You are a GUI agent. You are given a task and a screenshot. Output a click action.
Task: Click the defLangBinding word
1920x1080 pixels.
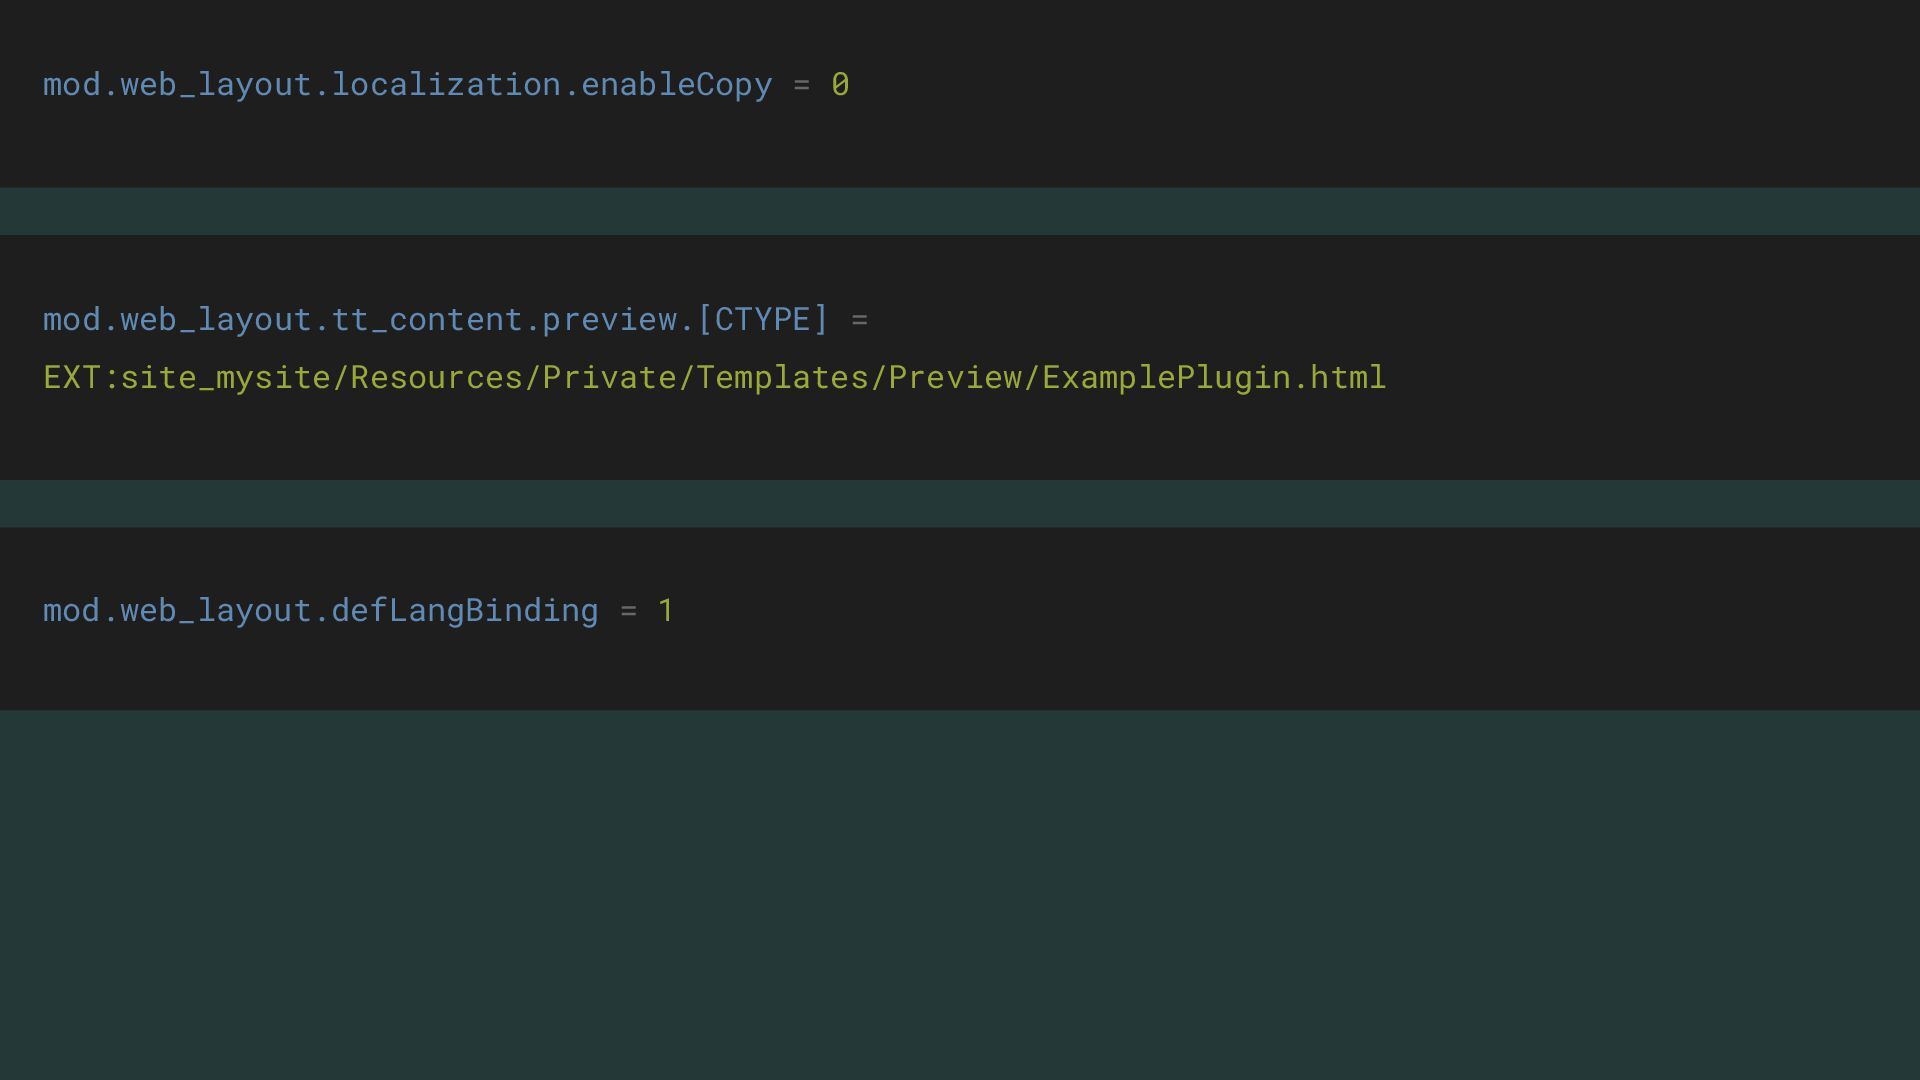point(465,611)
